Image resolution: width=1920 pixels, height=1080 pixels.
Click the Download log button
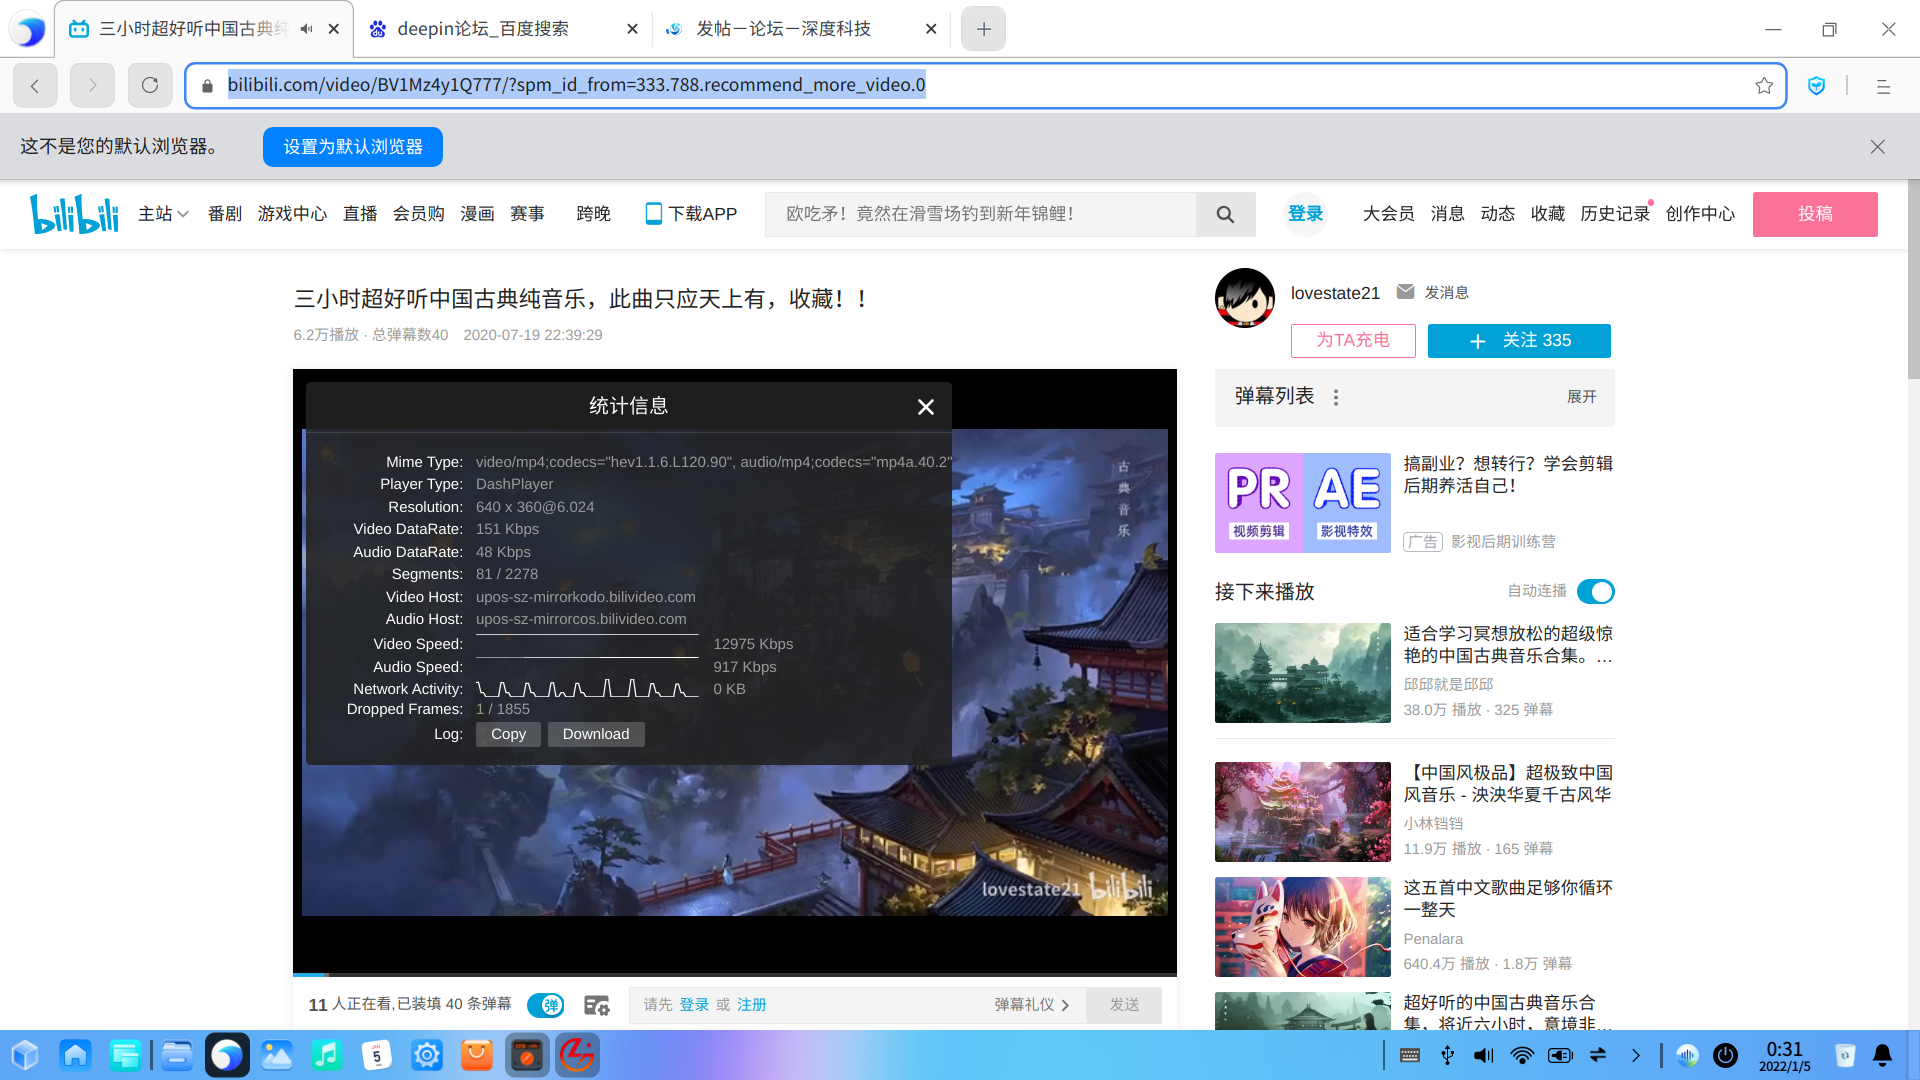pos(596,734)
